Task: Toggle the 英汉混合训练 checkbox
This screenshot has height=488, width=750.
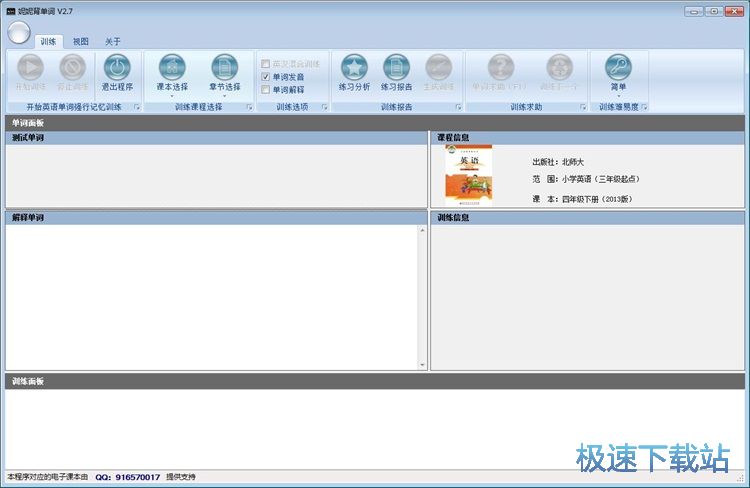Action: click(x=265, y=63)
